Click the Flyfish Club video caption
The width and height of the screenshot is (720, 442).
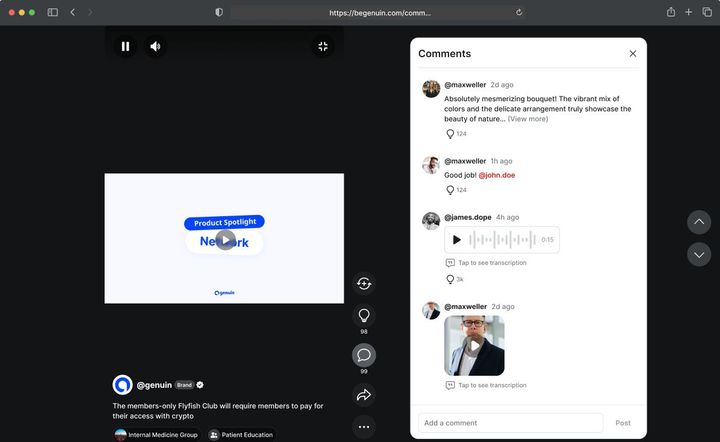pos(218,411)
